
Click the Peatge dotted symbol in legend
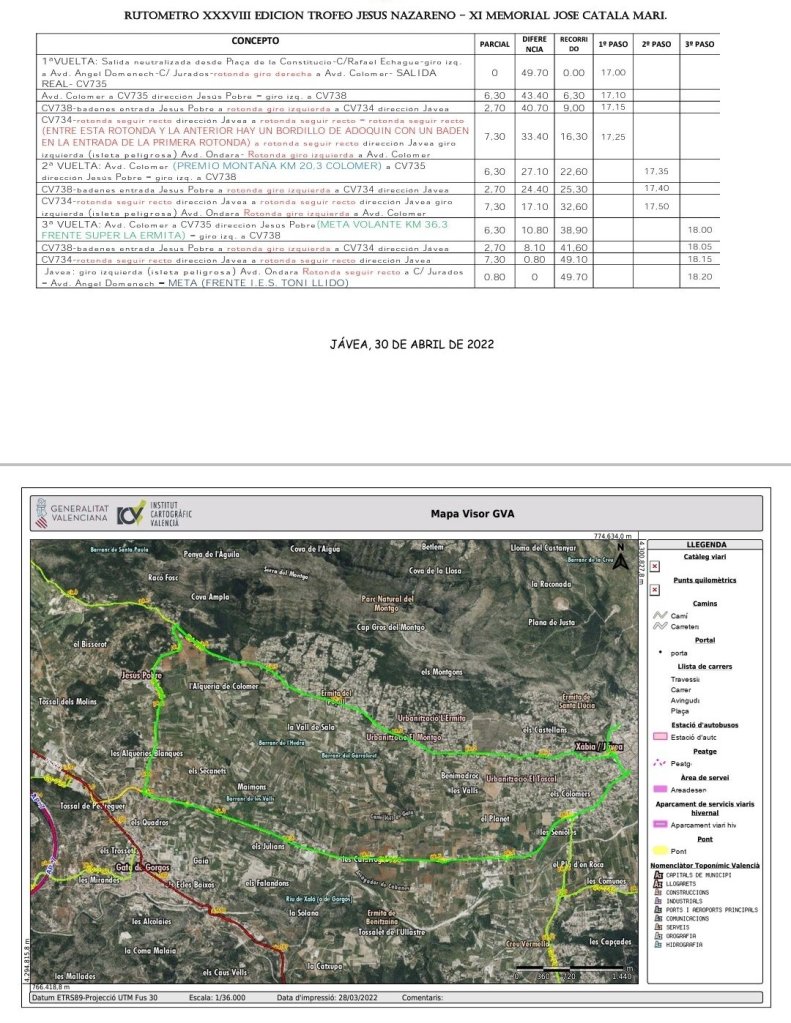(658, 762)
